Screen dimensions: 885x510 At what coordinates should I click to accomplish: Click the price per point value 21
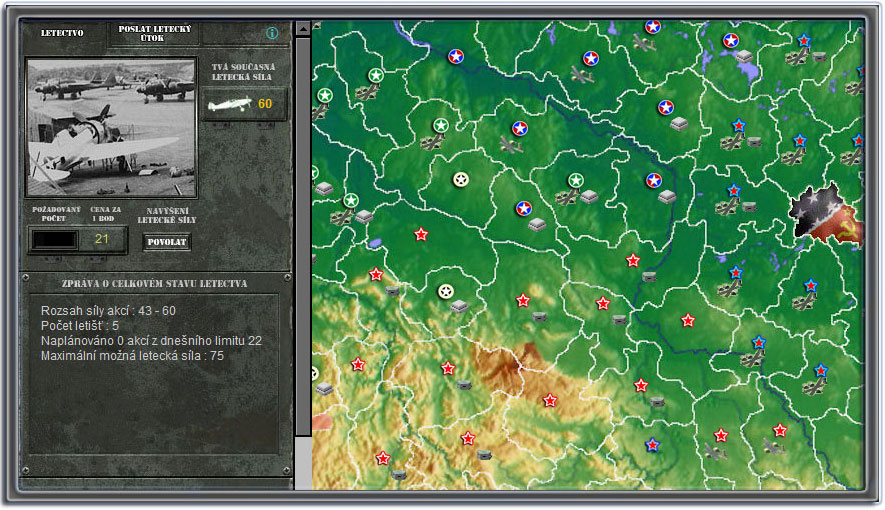coord(101,239)
